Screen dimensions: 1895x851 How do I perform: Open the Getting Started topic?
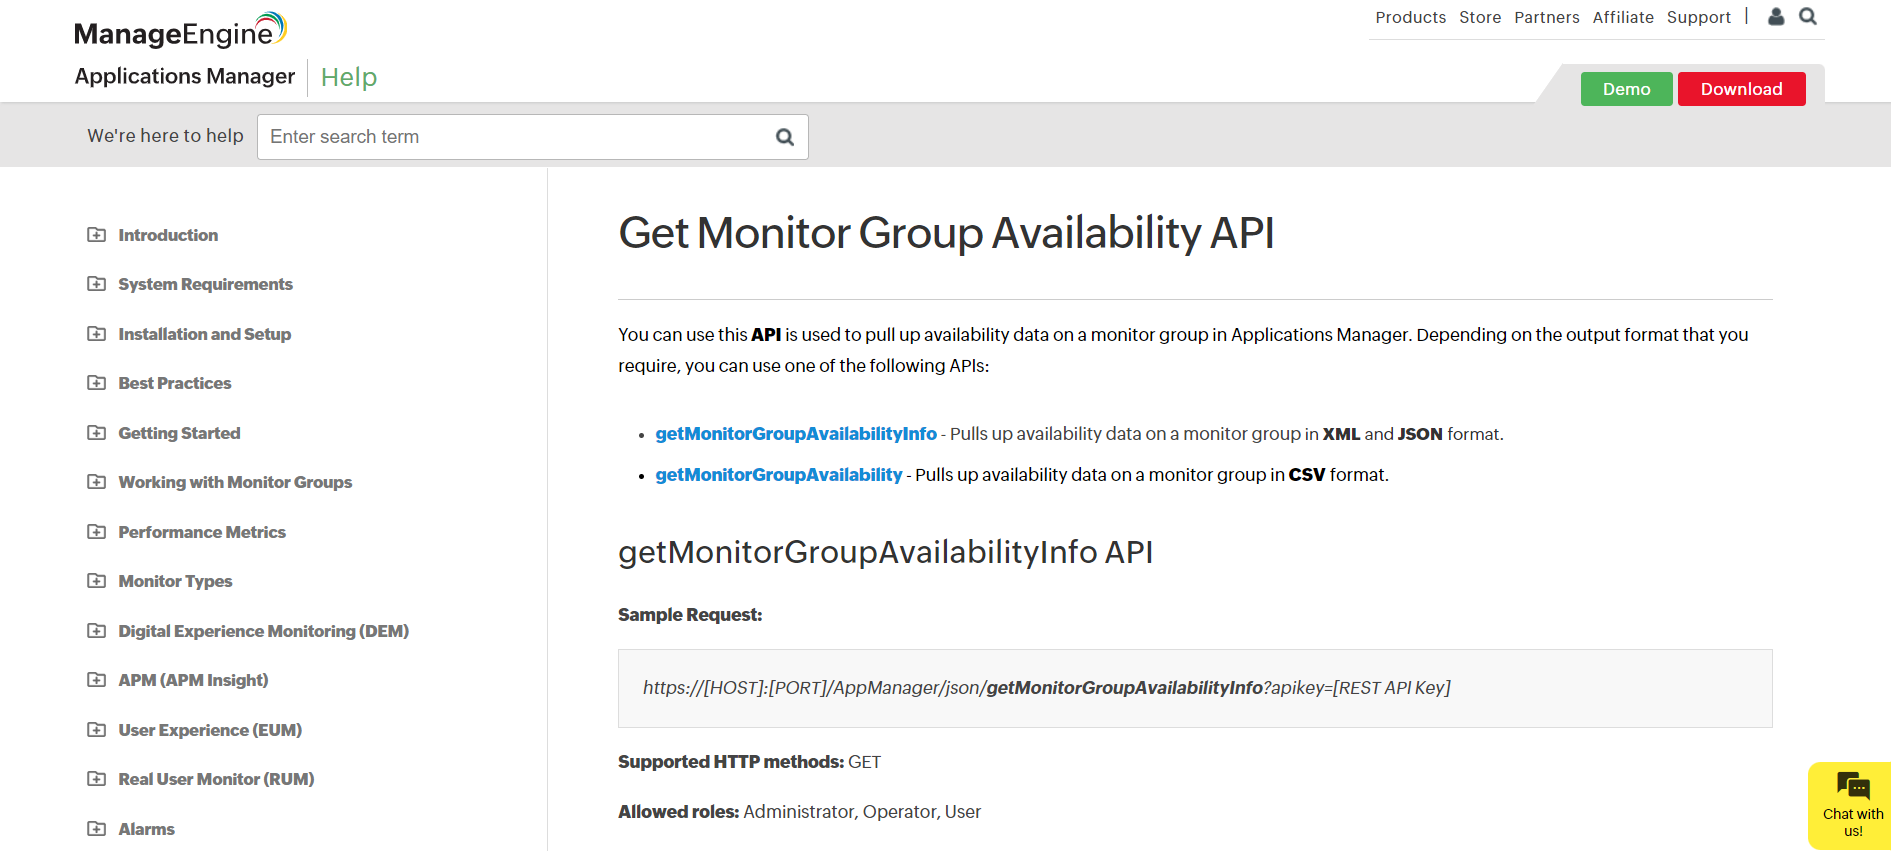click(179, 433)
